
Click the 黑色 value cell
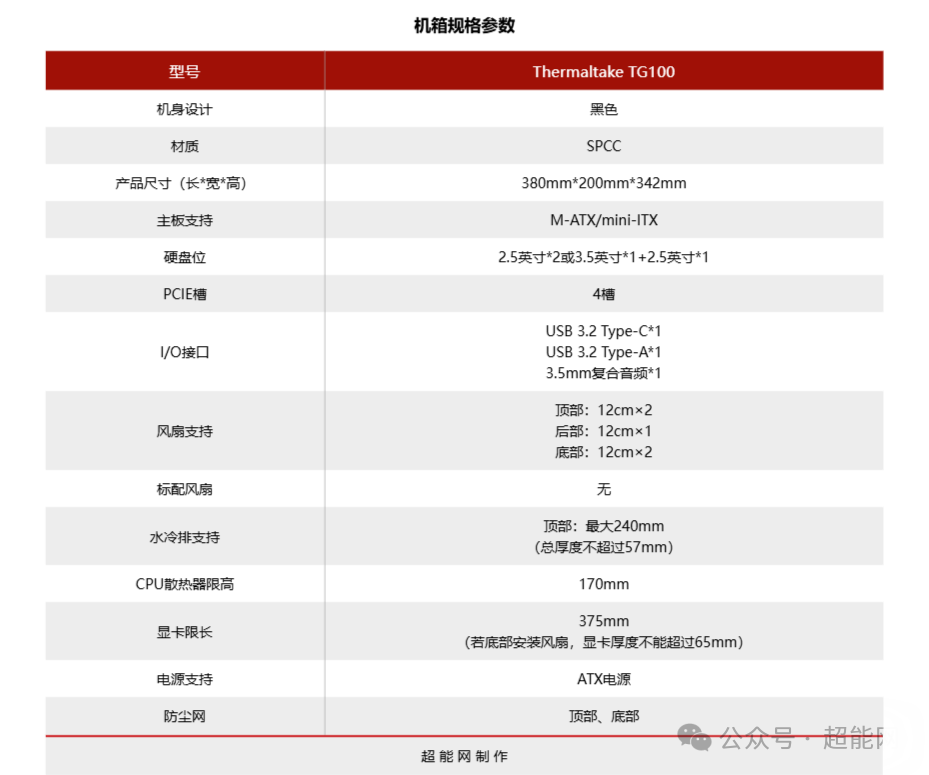click(602, 108)
